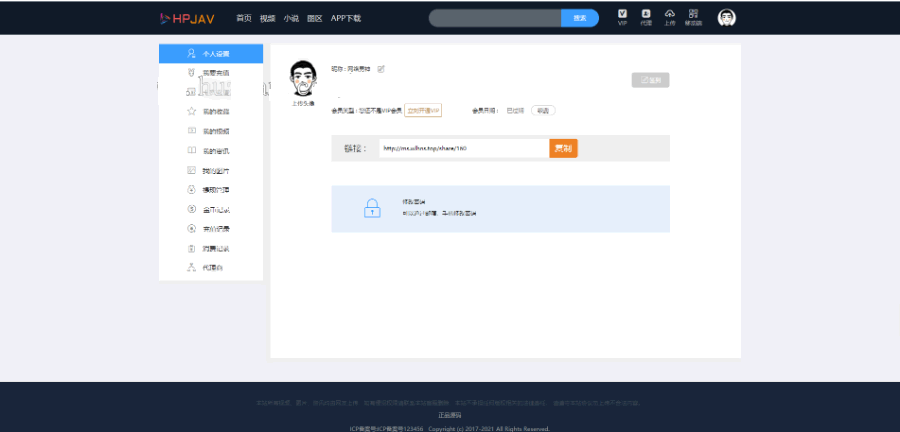Image resolution: width=900 pixels, height=432 pixels.
Task: Click the lock icon in password panel
Action: (371, 208)
